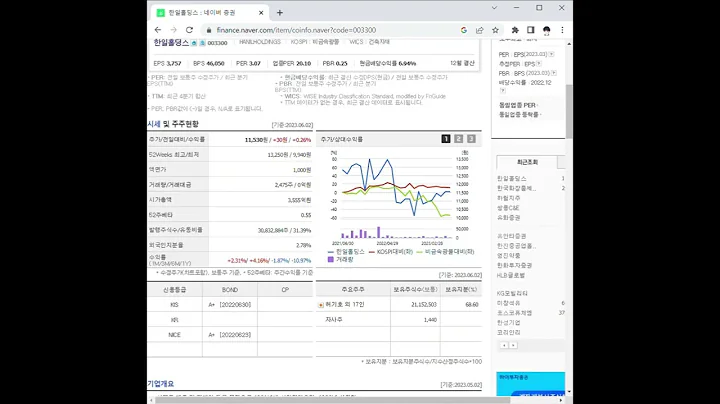Click the lock icon beside the URL
The width and height of the screenshot is (720, 404).
(209, 30)
